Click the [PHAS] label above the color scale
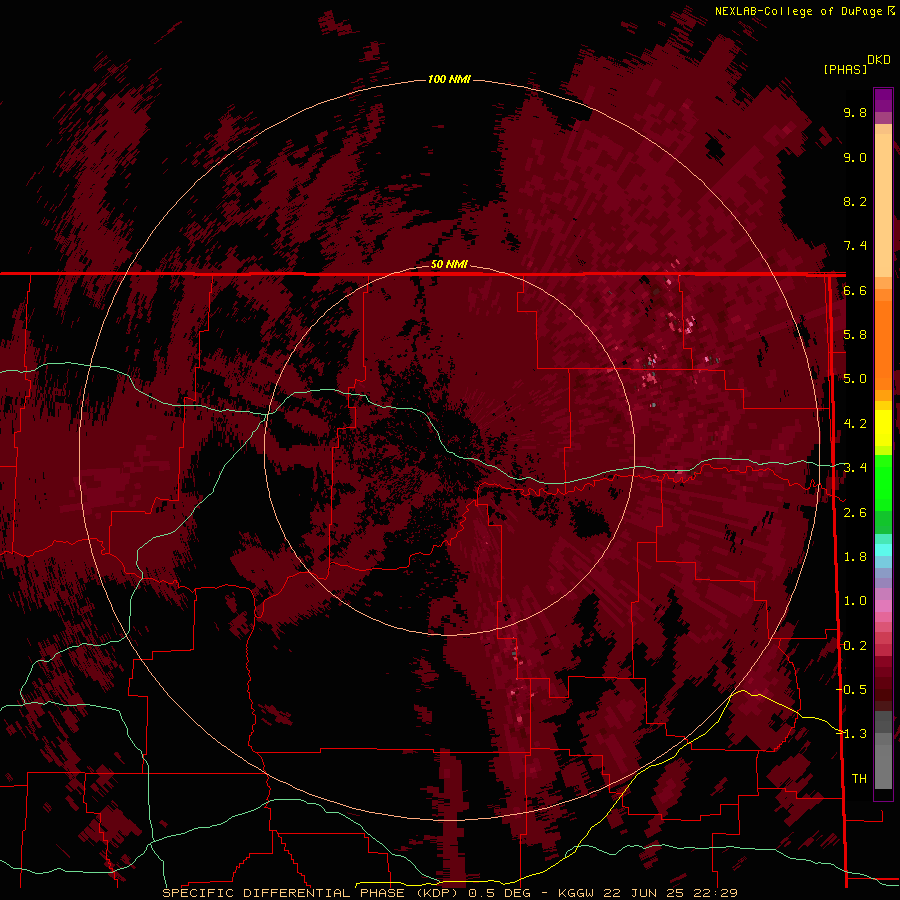Image resolution: width=900 pixels, height=900 pixels. click(845, 69)
